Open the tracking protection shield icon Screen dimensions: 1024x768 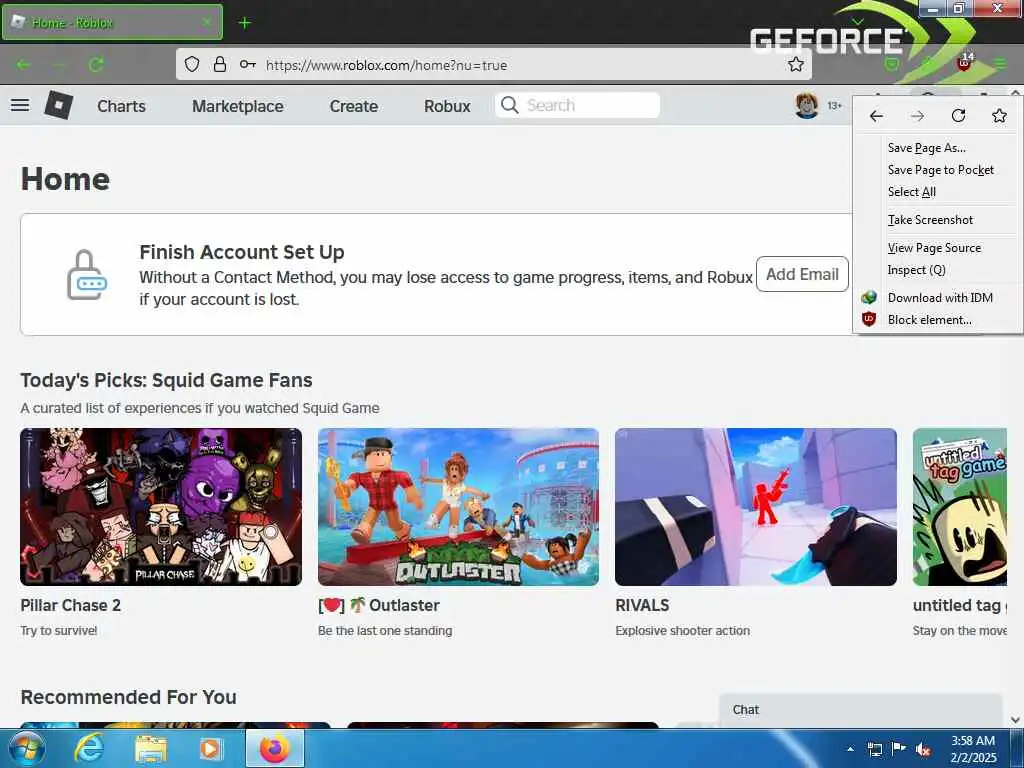tap(191, 65)
